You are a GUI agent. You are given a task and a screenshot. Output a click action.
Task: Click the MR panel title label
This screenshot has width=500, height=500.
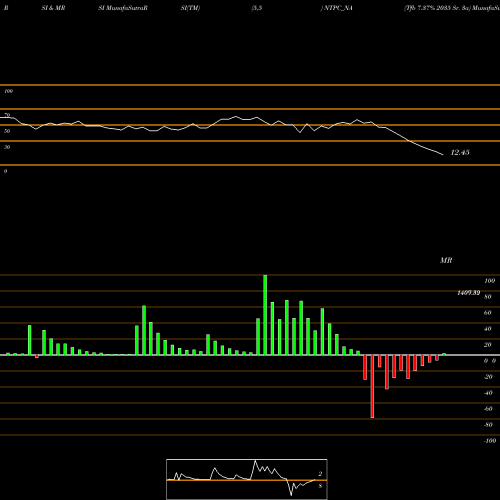446,260
